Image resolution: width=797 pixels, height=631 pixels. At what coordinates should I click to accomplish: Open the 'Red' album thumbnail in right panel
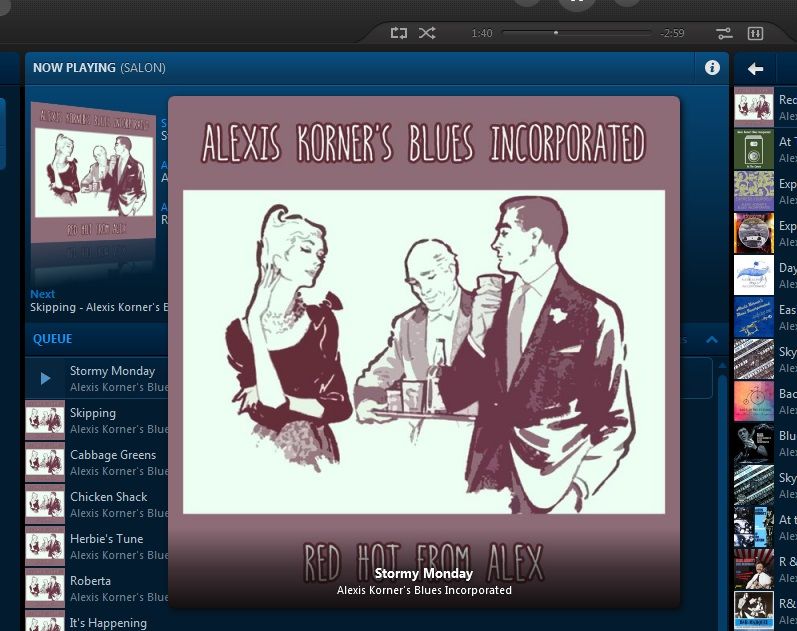(754, 107)
